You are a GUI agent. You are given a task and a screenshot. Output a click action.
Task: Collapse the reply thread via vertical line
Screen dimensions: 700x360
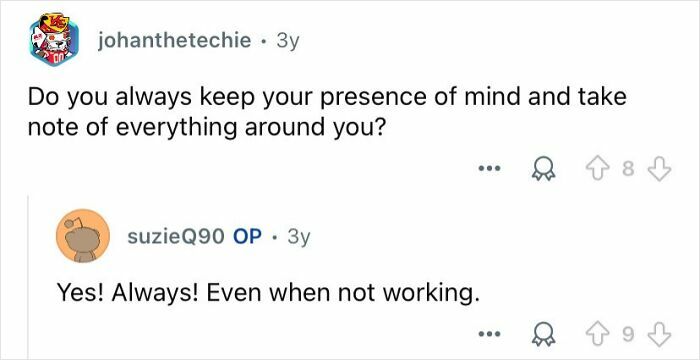click(x=29, y=277)
